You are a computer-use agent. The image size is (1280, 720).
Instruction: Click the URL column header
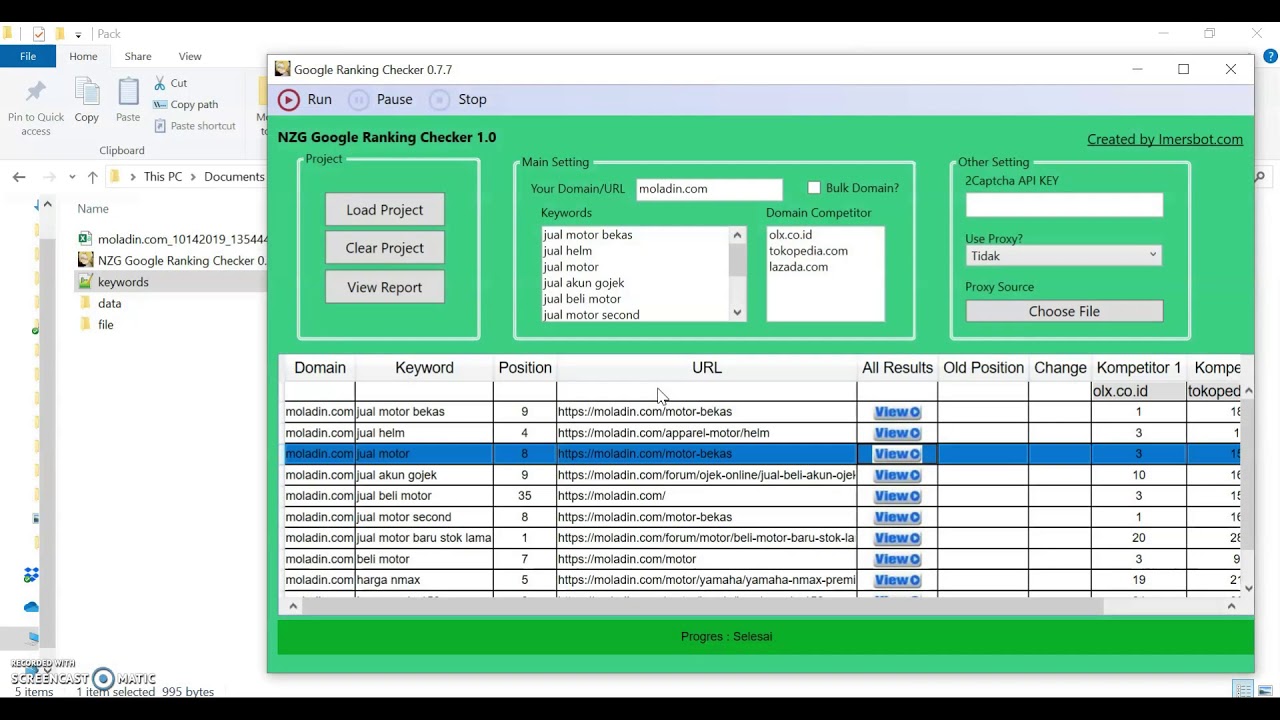pos(707,367)
